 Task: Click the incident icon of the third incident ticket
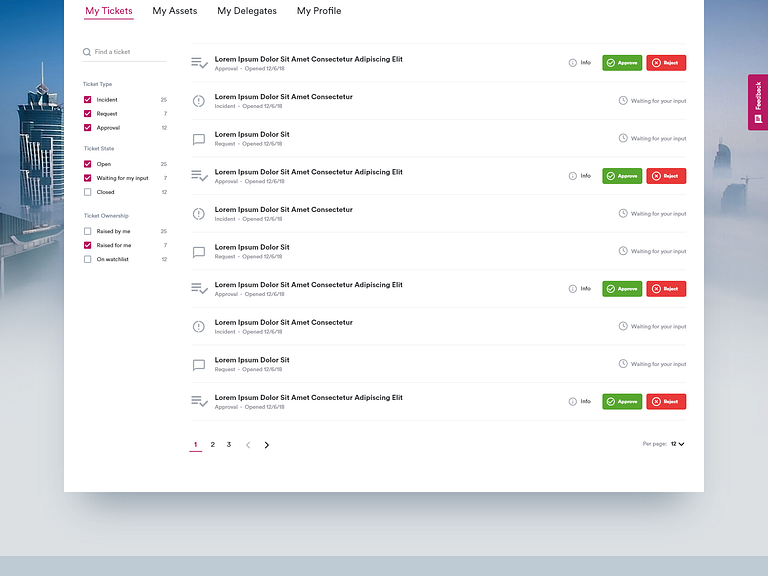coord(198,327)
